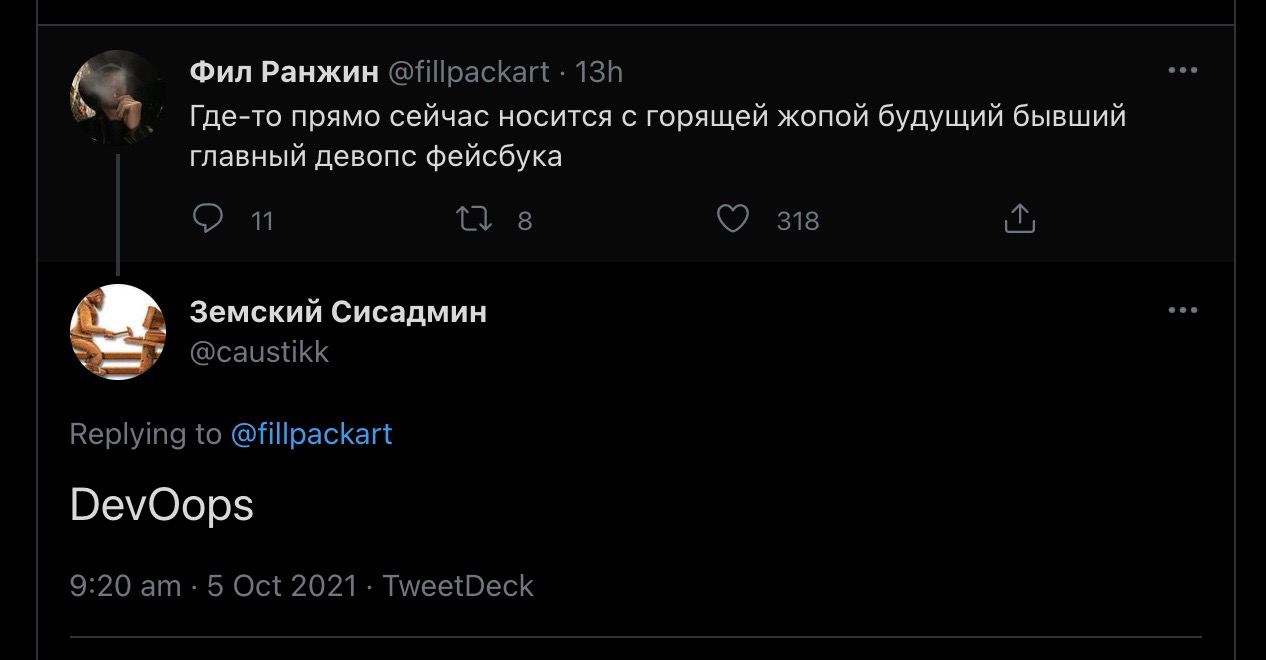Click the DevOops reply text

coord(162,506)
